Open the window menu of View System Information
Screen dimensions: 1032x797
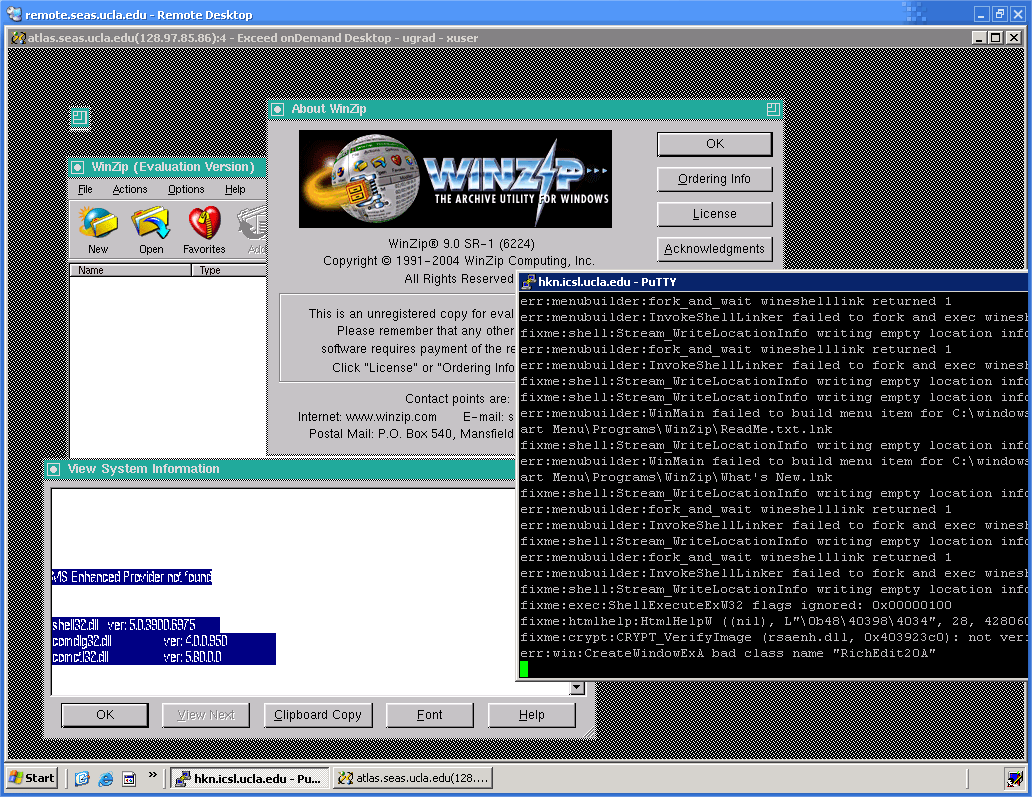pos(54,469)
